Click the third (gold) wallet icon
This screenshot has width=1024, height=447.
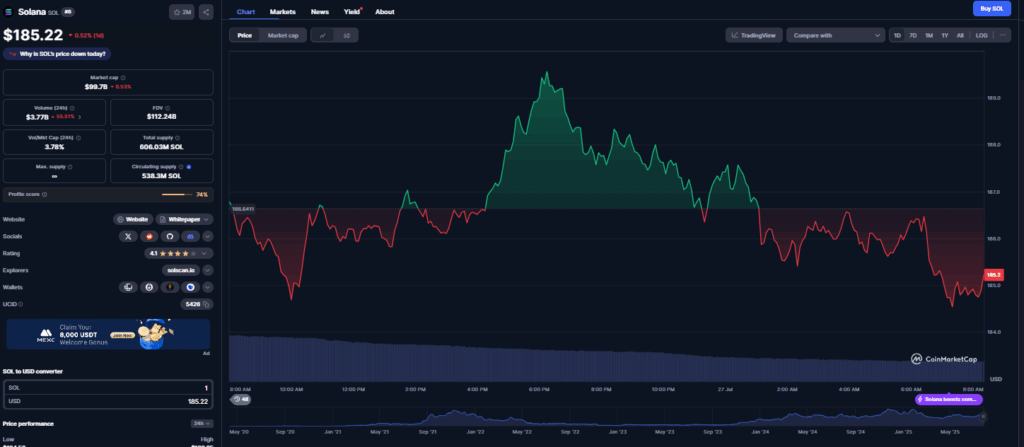tap(170, 287)
